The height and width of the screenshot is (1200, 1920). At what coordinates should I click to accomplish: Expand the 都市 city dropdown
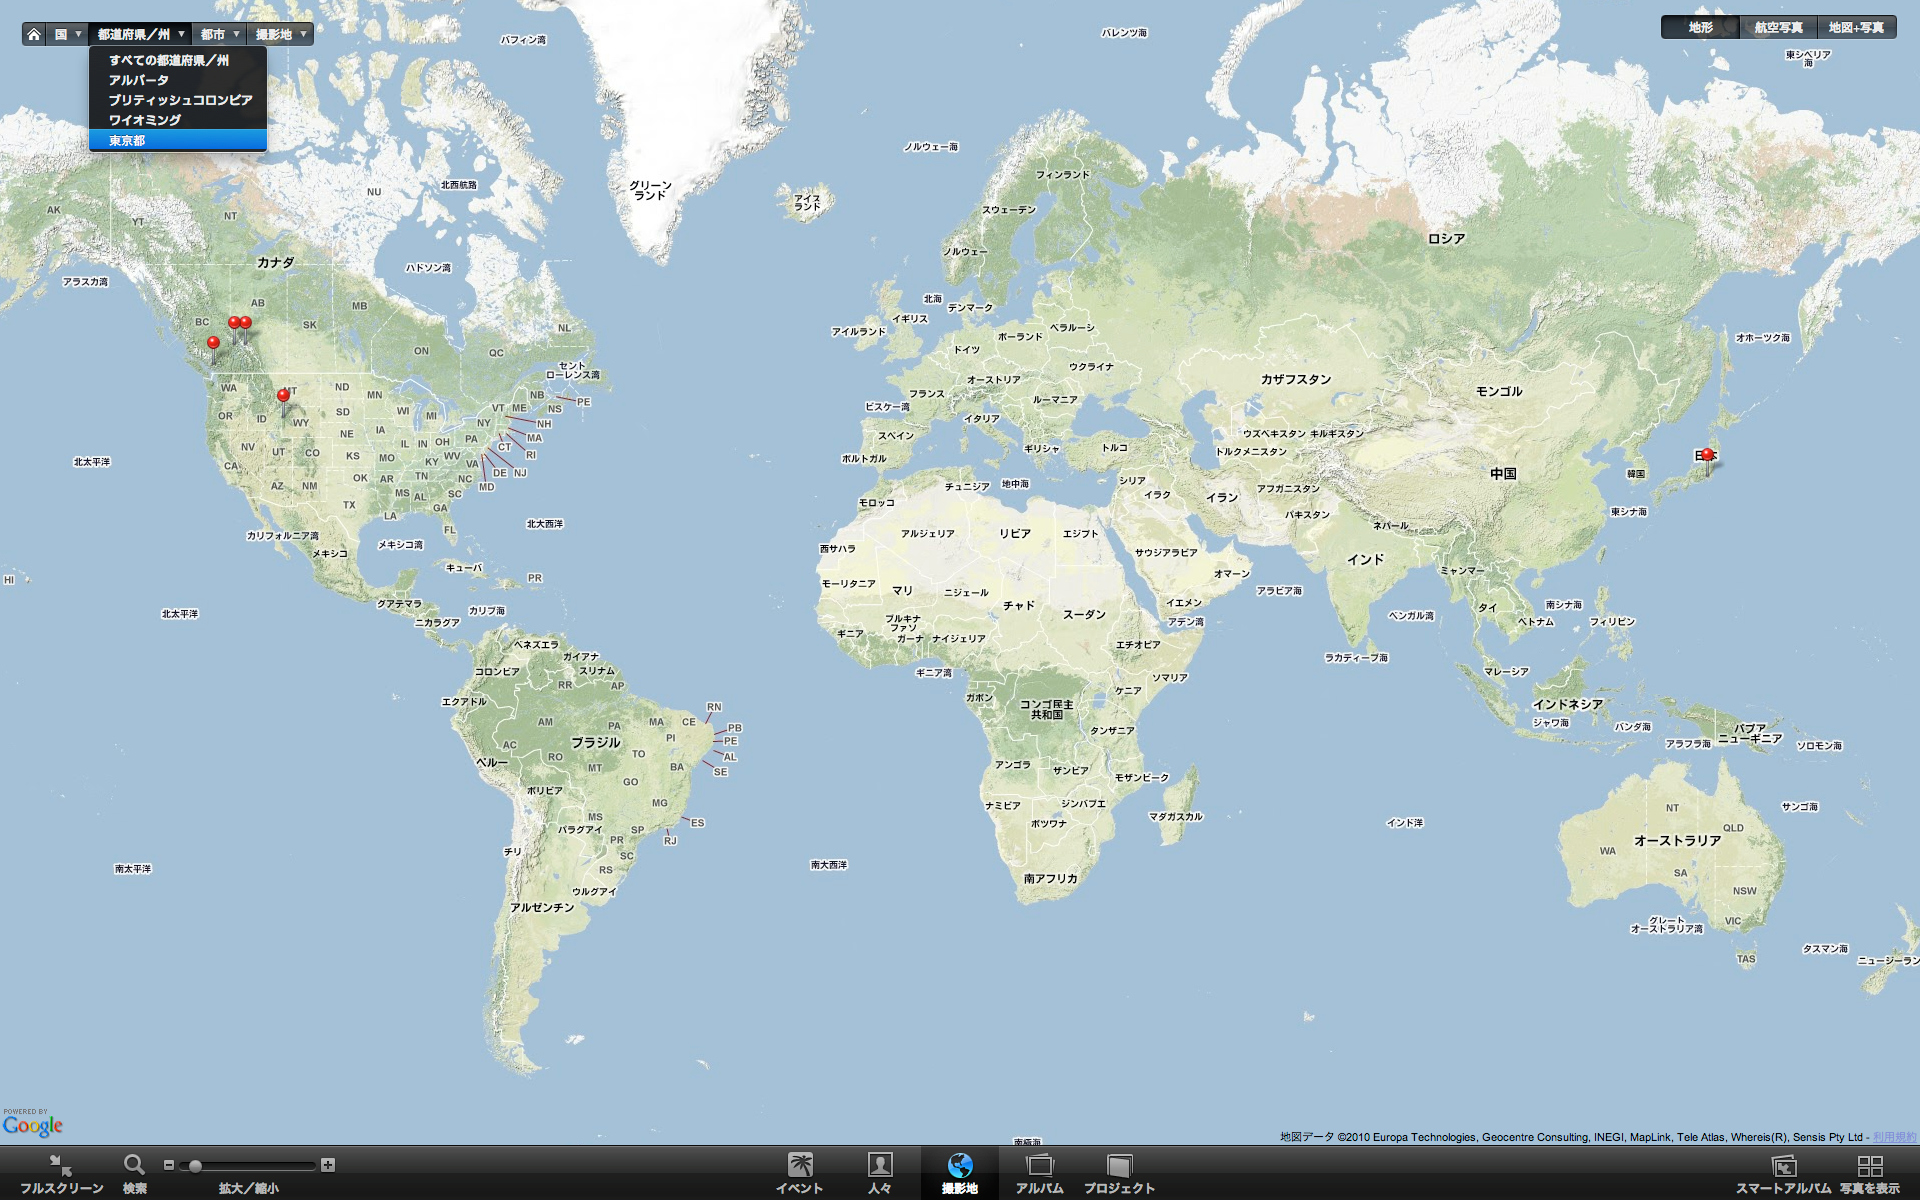point(219,34)
